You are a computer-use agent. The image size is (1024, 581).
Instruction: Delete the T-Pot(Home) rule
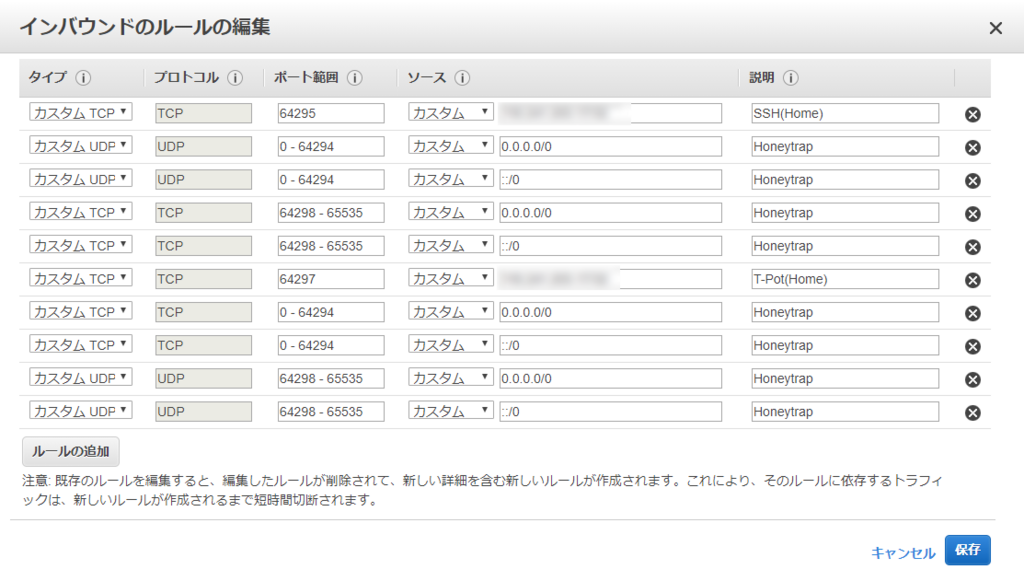[972, 280]
